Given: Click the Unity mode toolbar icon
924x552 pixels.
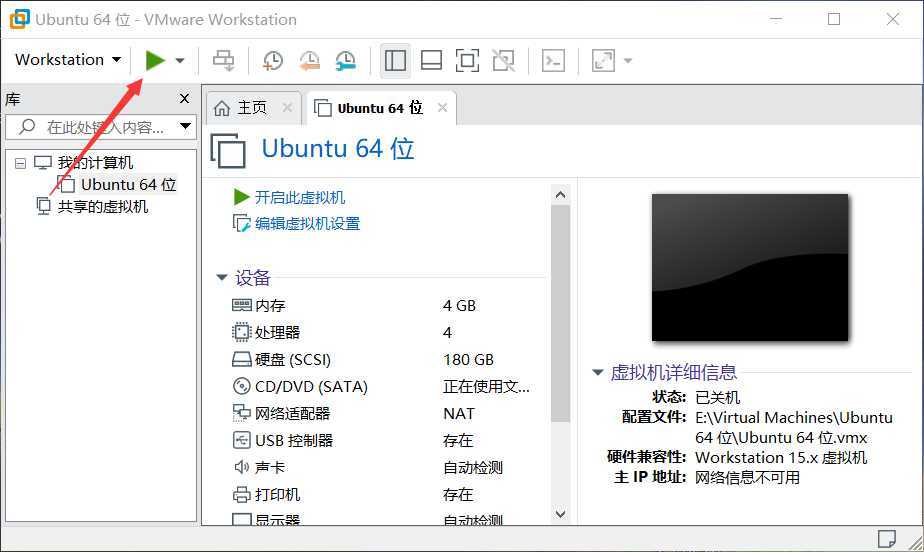Looking at the screenshot, I should pos(503,60).
